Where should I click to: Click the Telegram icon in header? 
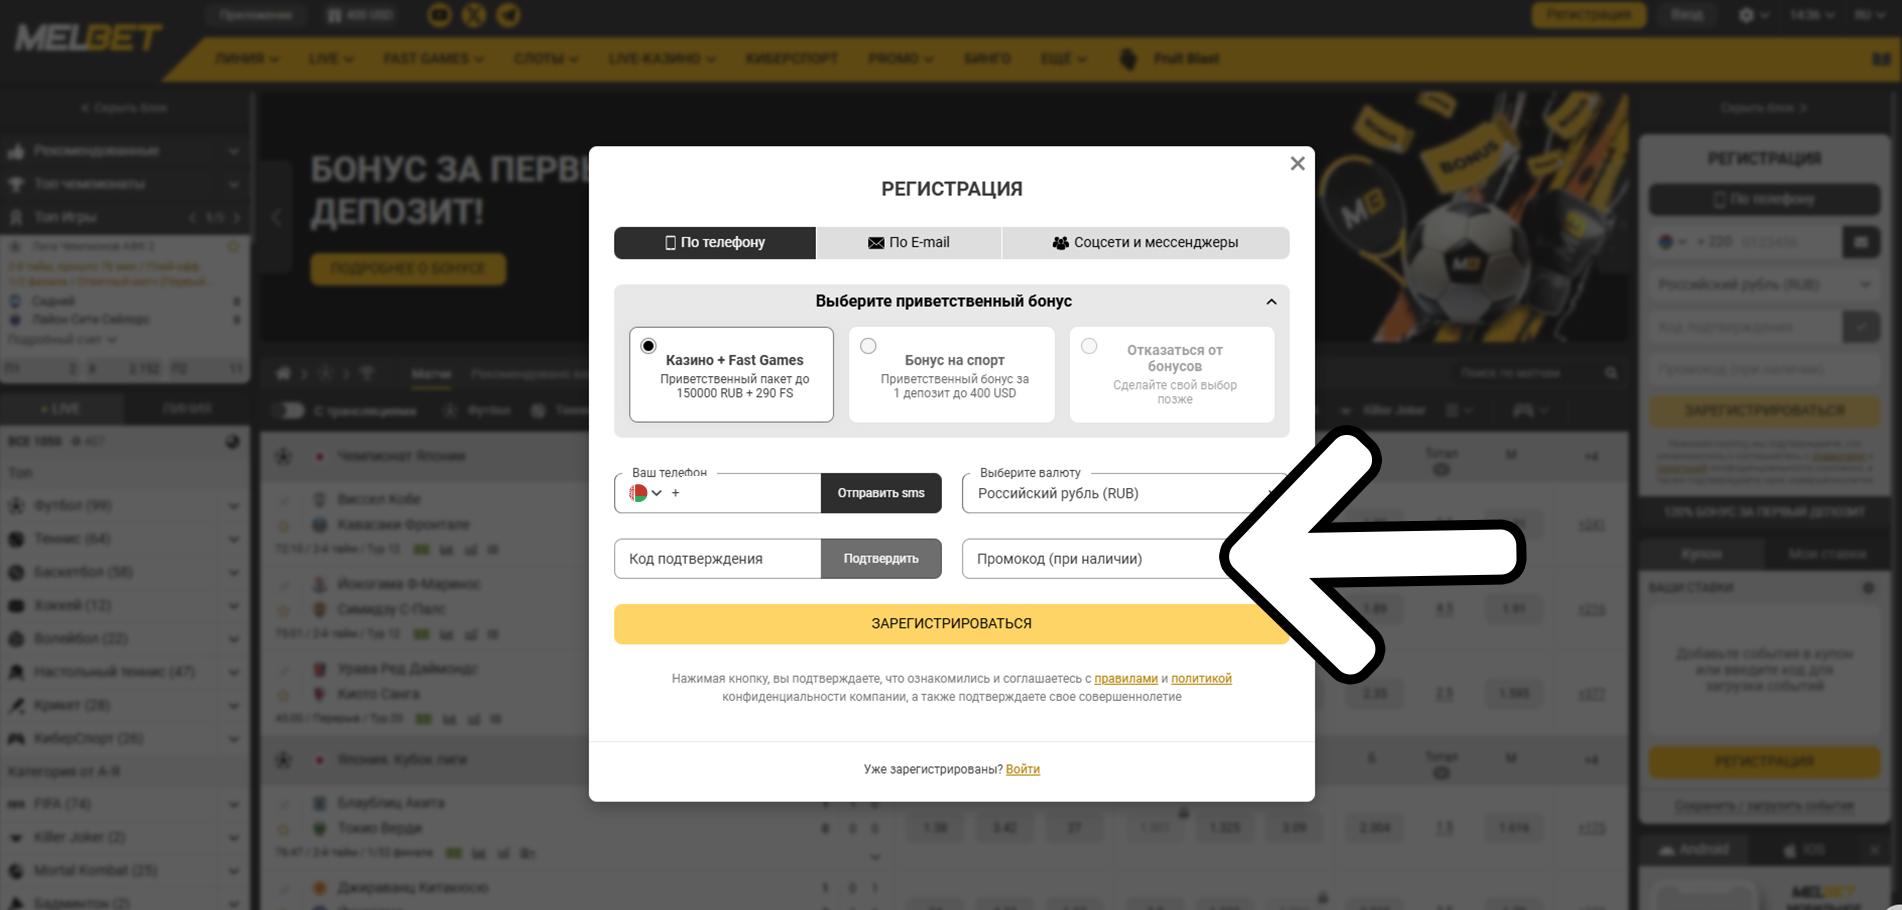point(509,15)
